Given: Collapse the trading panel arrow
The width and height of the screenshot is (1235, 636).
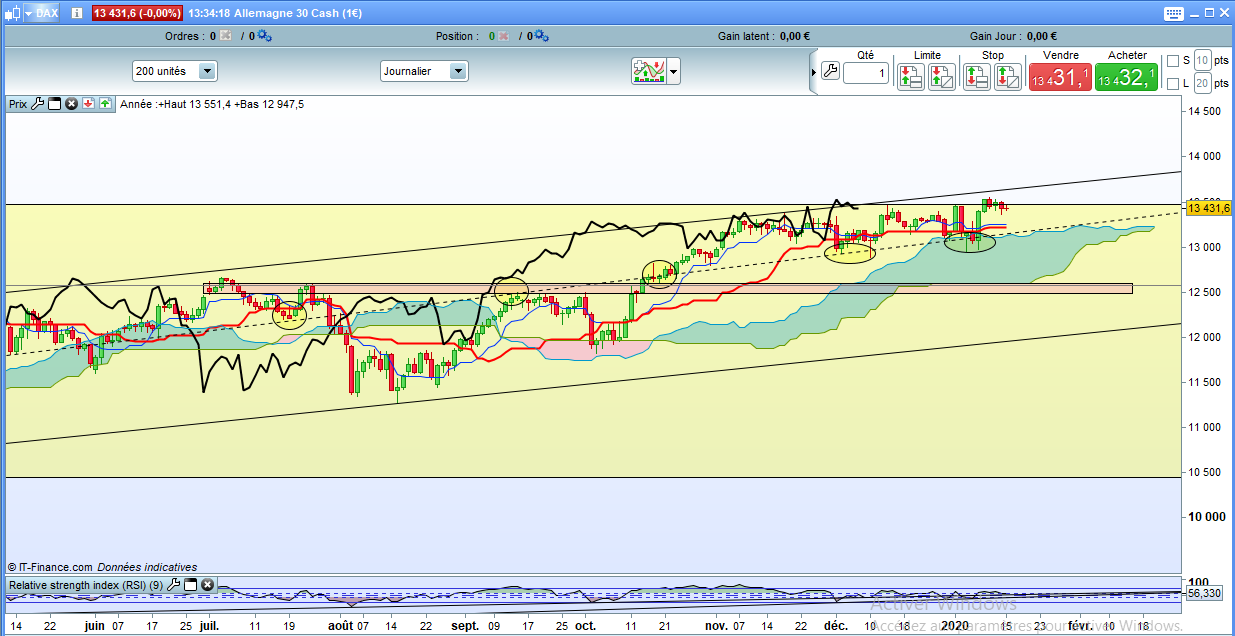Looking at the screenshot, I should click(x=812, y=71).
